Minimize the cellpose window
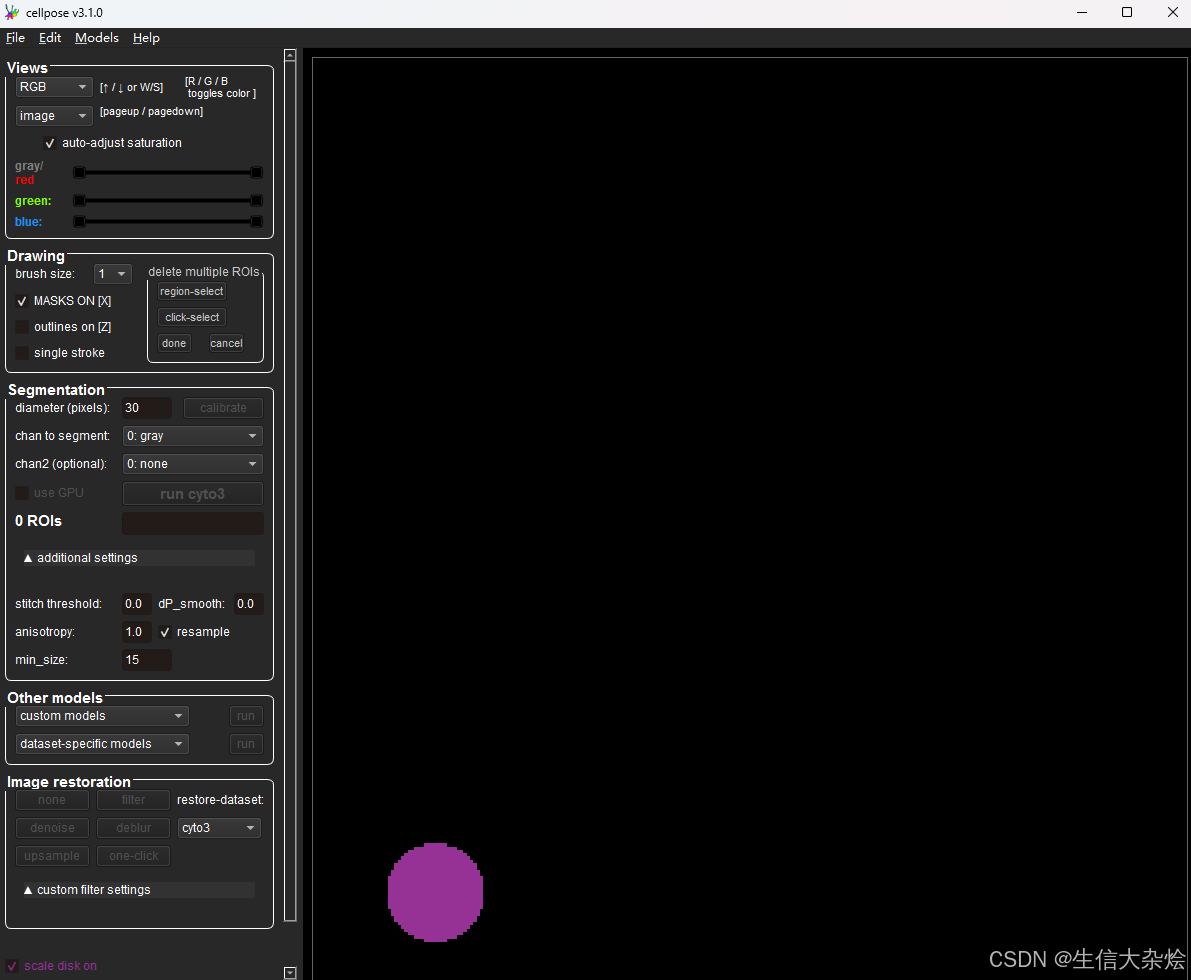This screenshot has height=980, width=1191. tap(1082, 13)
